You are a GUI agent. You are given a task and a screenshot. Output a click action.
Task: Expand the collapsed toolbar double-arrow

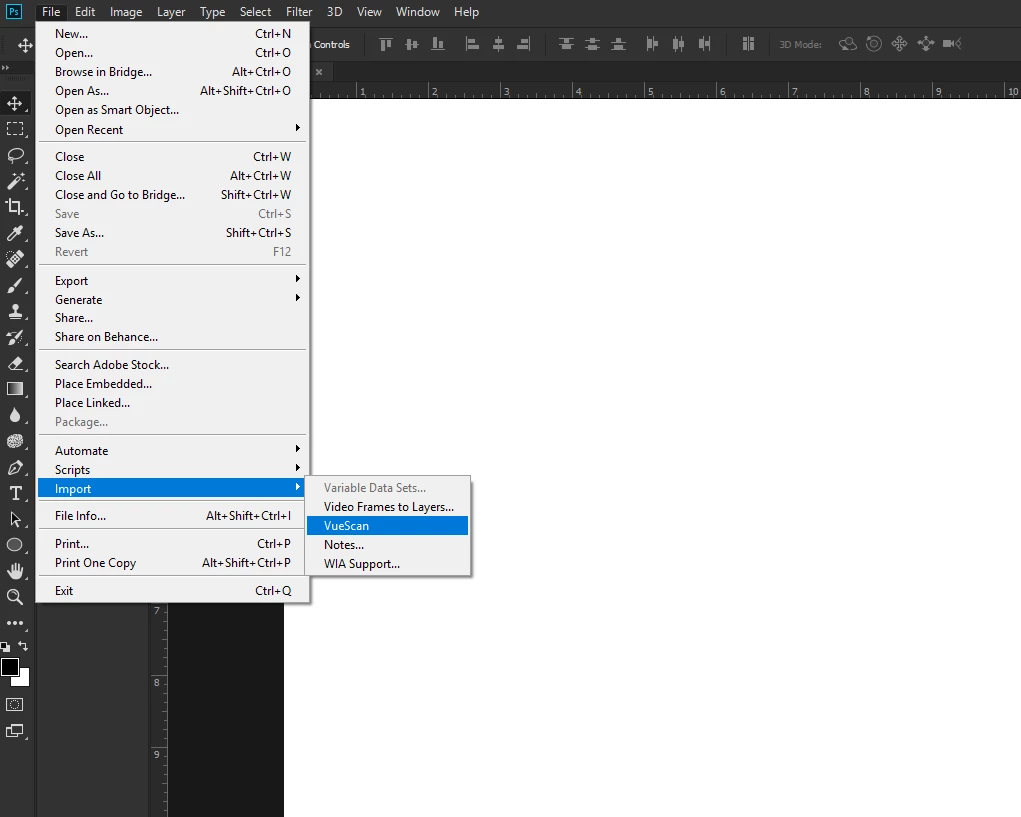[5, 67]
